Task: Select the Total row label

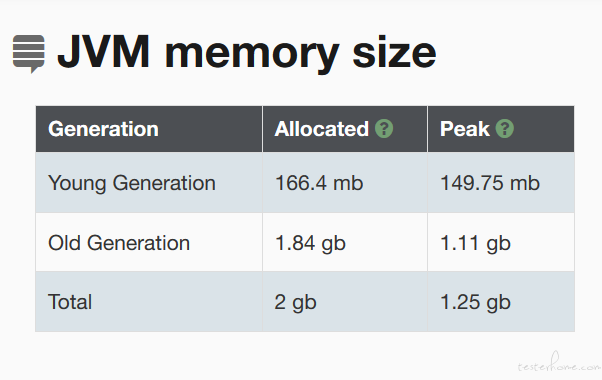Action: click(x=70, y=302)
